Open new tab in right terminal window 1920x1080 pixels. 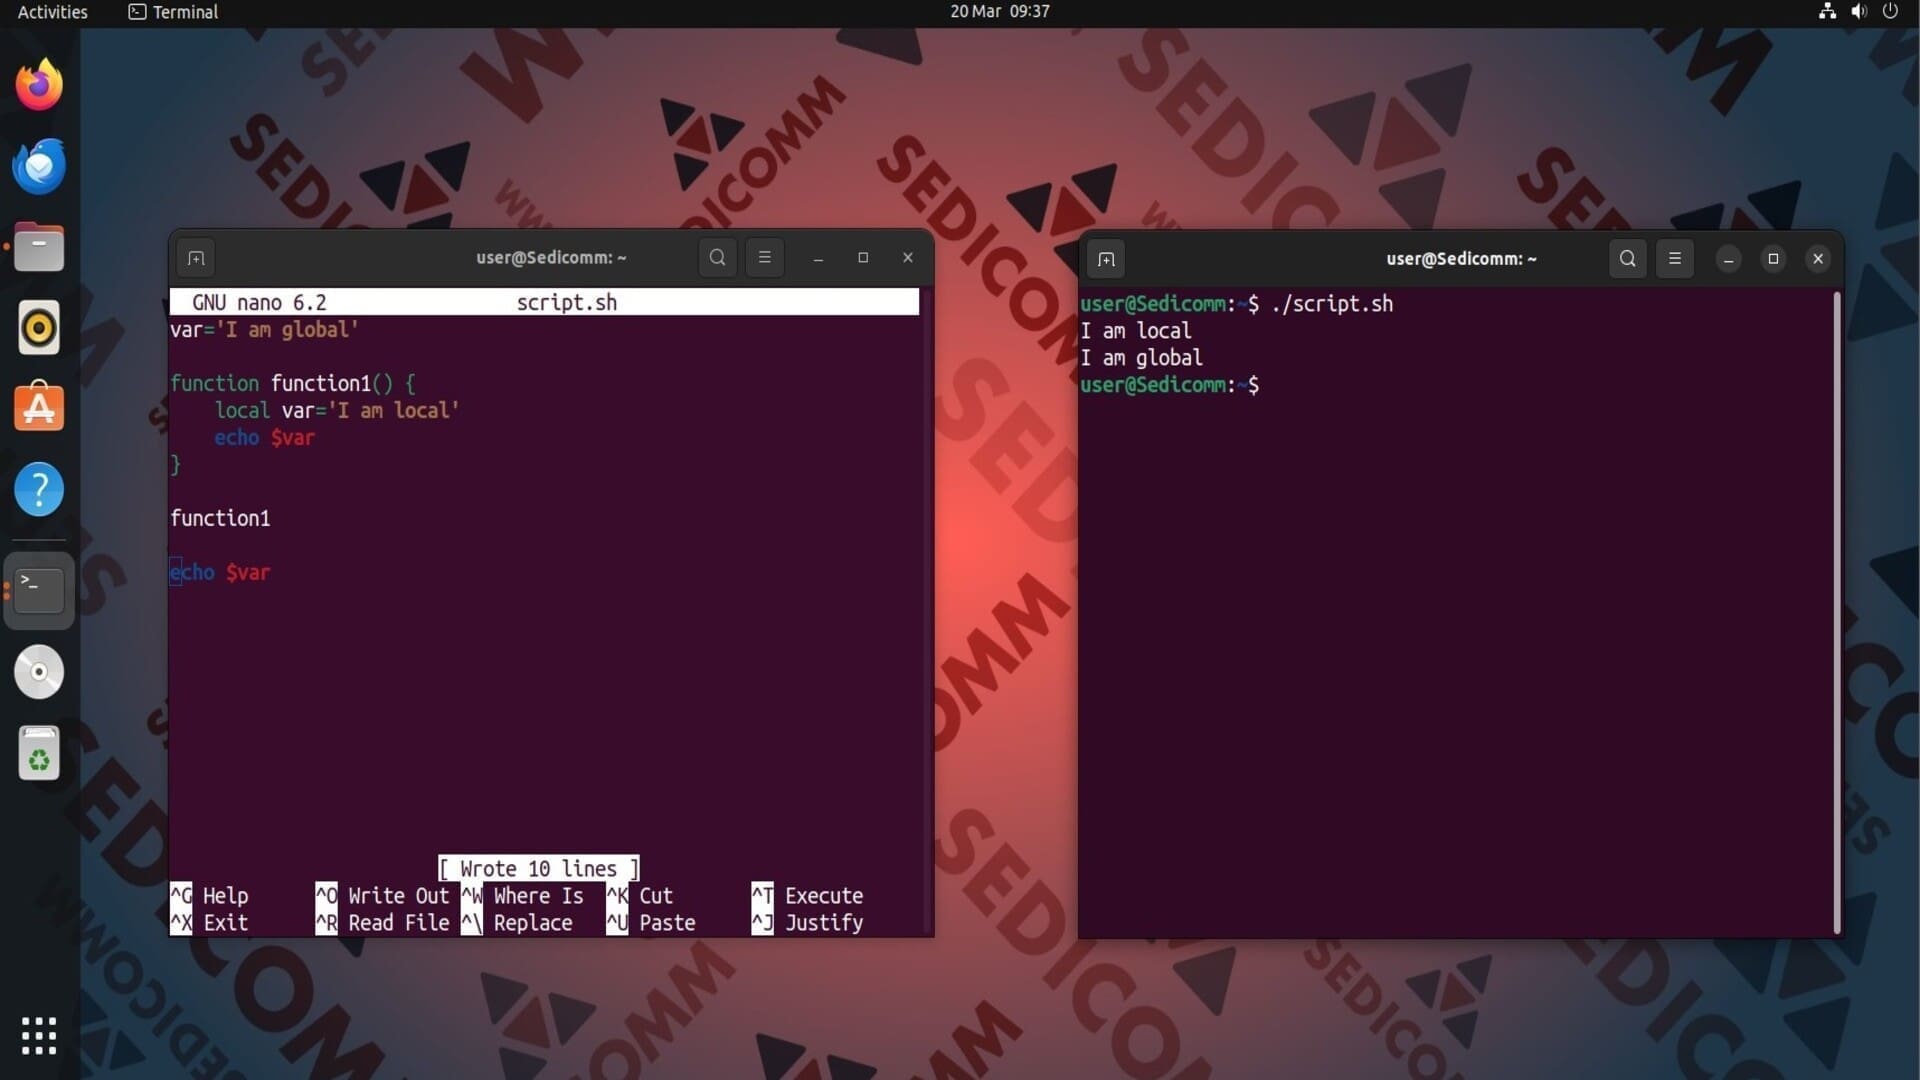(x=1106, y=259)
